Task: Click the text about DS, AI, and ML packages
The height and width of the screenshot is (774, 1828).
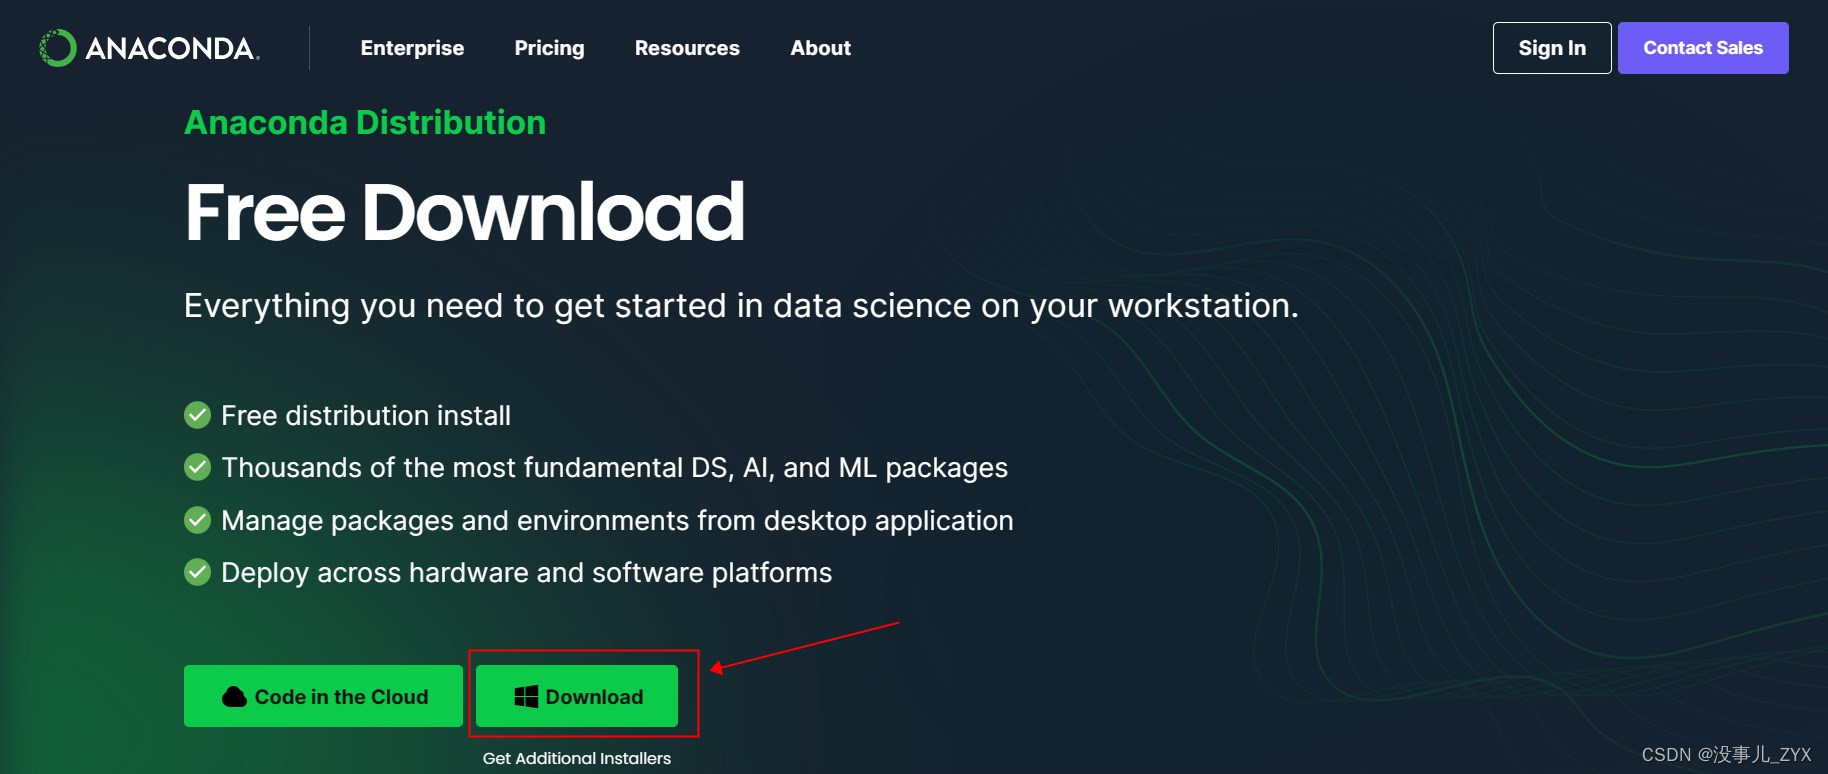Action: [614, 467]
